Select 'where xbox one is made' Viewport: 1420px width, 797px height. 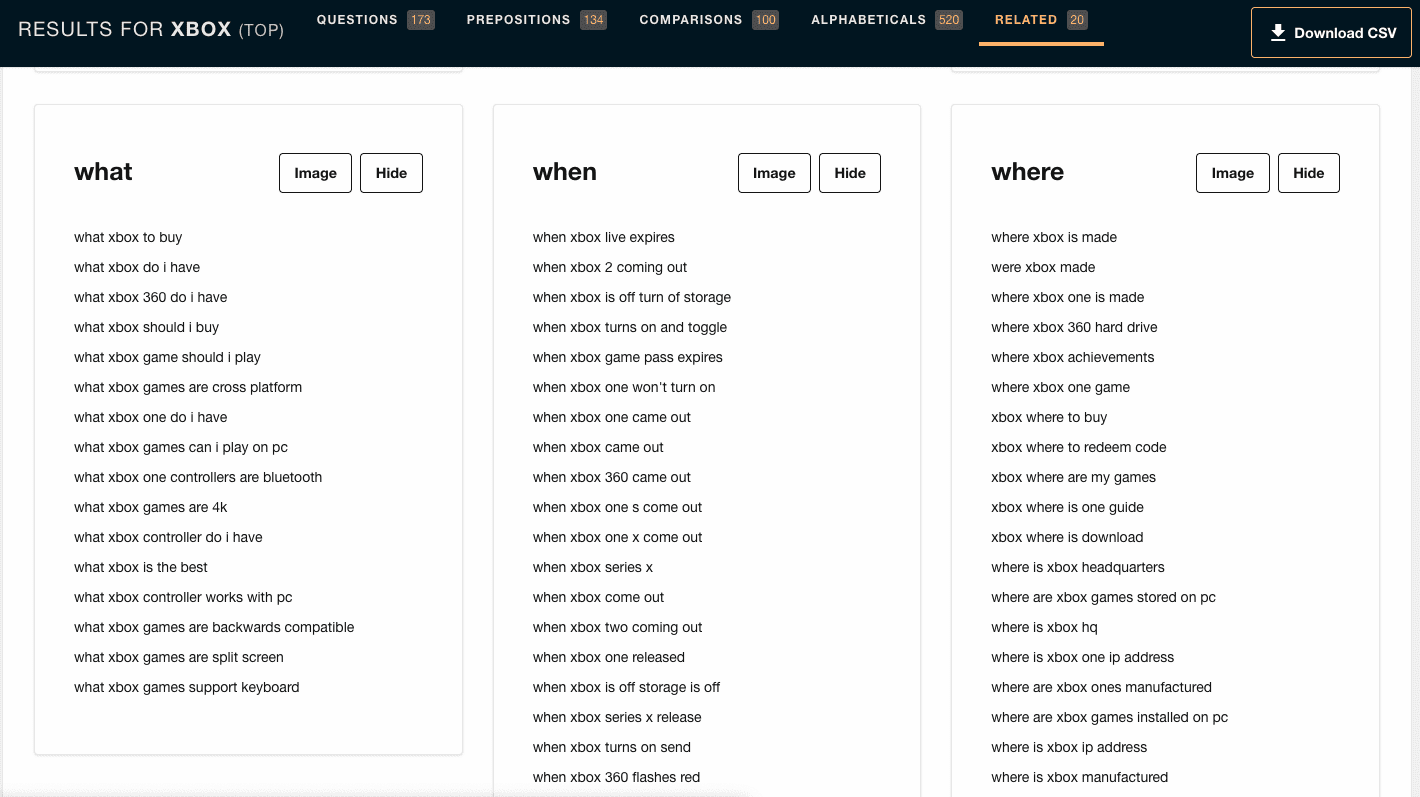click(1068, 297)
